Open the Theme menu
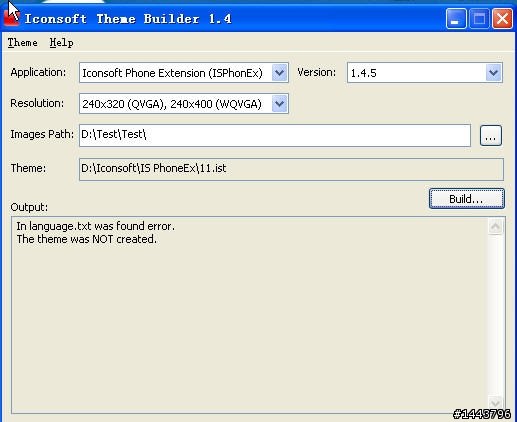 click(x=22, y=43)
